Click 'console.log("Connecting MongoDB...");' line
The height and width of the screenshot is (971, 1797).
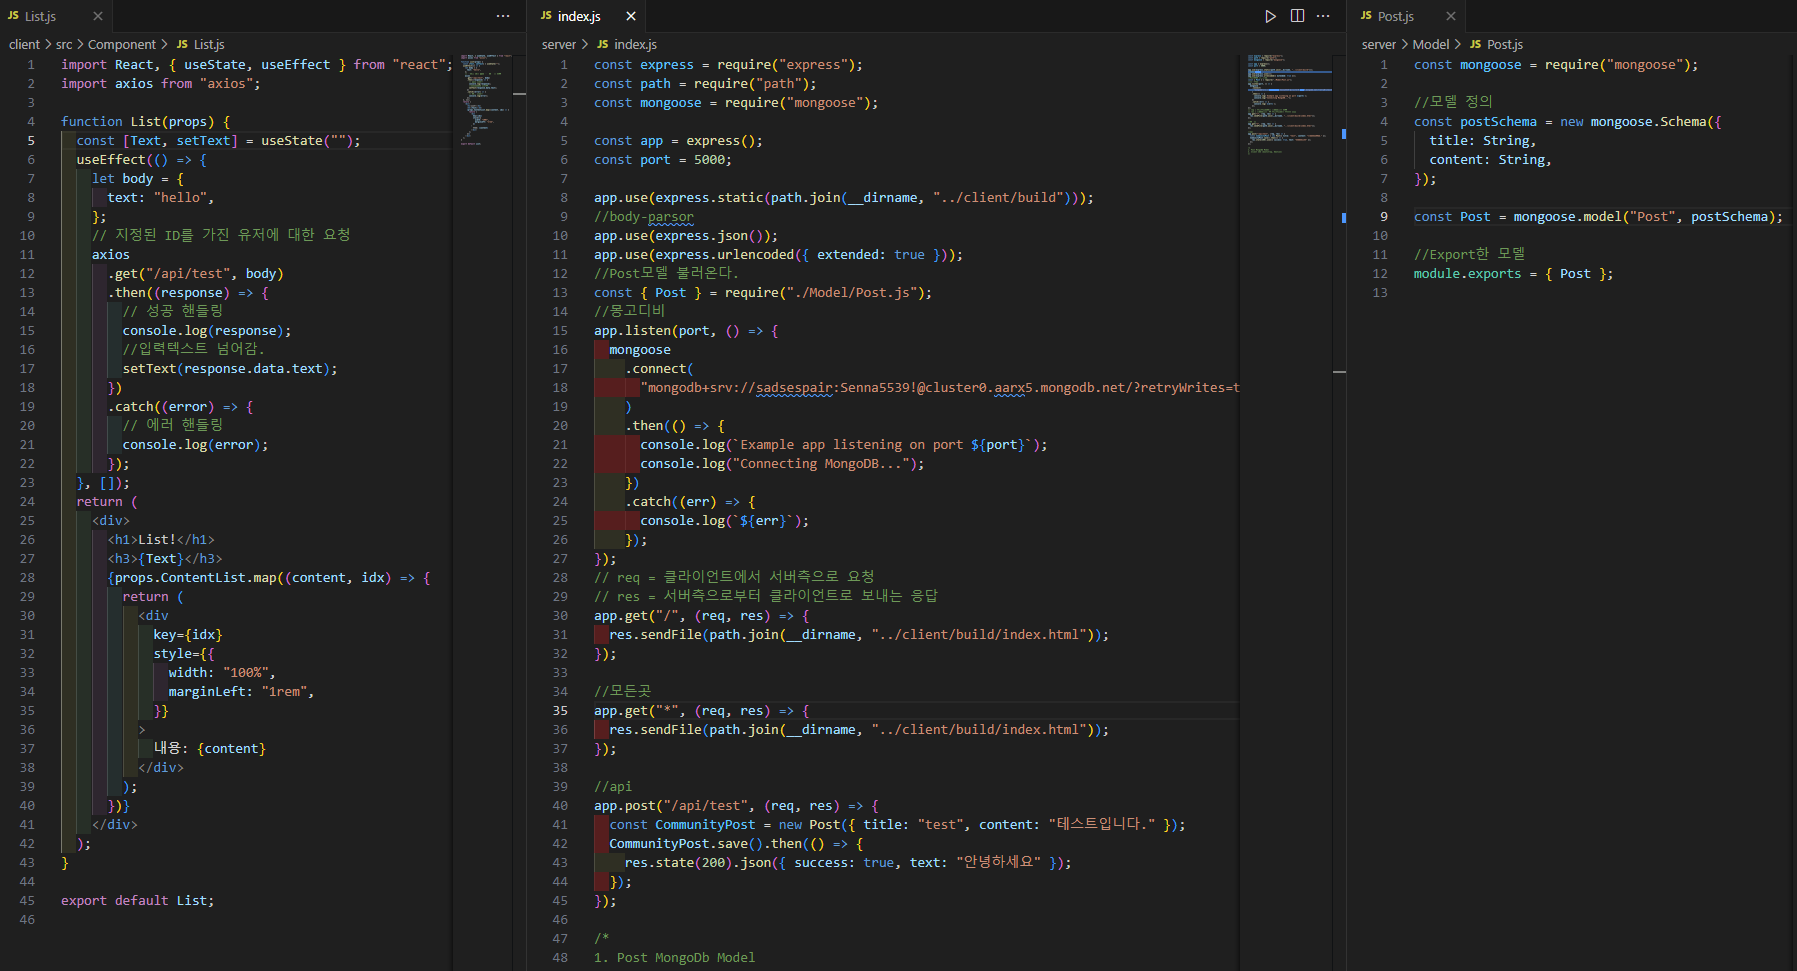tap(782, 464)
